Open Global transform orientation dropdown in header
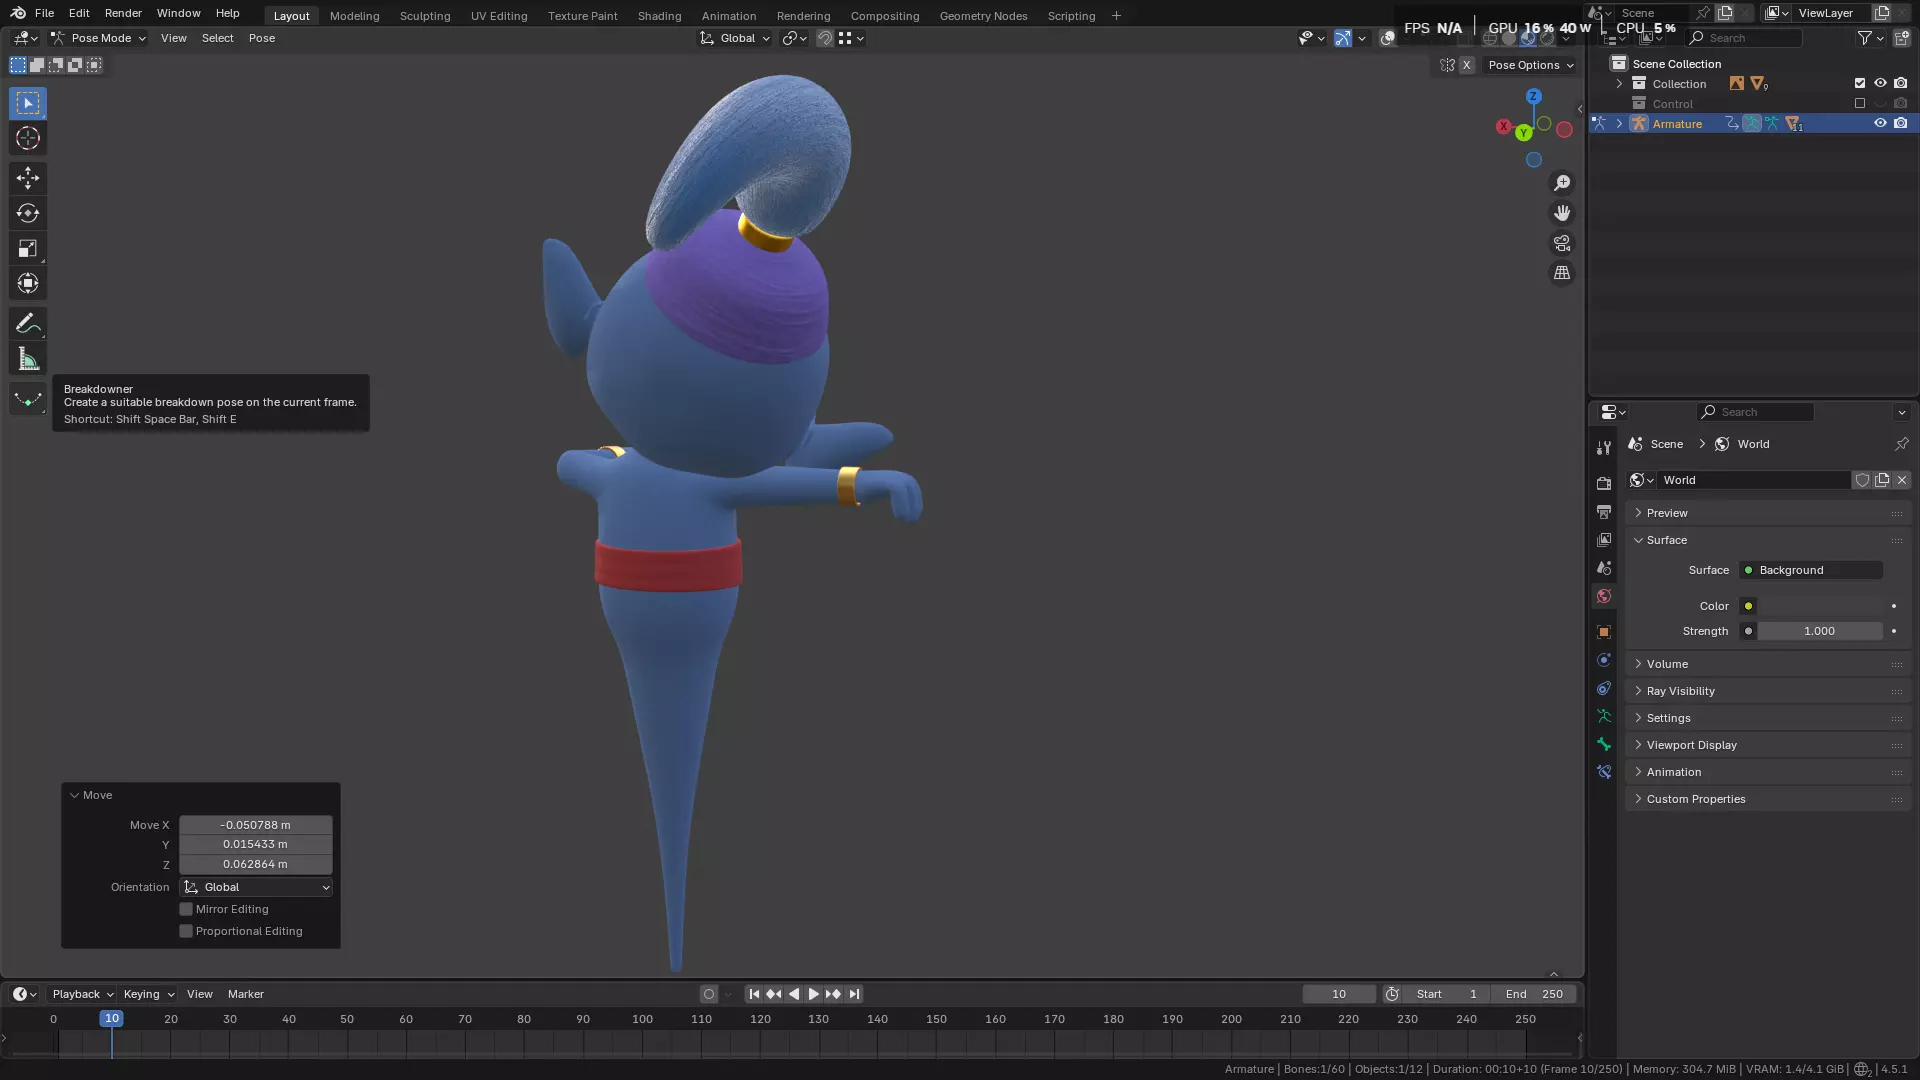Viewport: 1920px width, 1080px height. [x=735, y=38]
